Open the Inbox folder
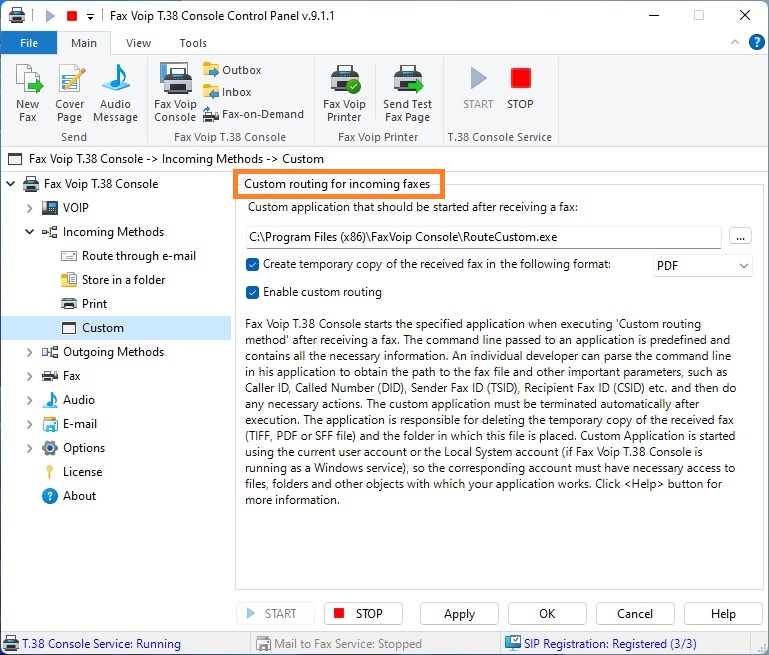This screenshot has width=769, height=655. 227,92
